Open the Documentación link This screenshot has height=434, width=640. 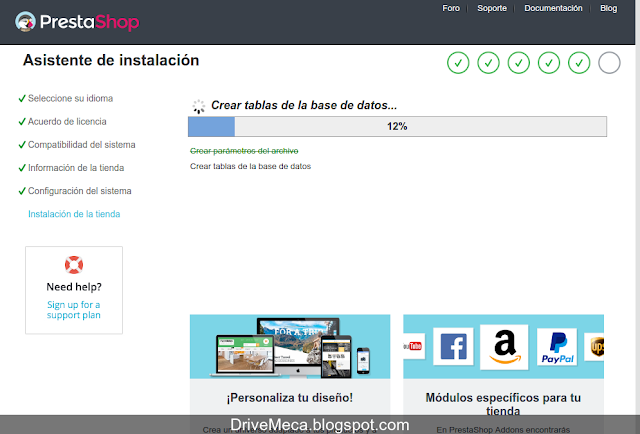click(553, 8)
